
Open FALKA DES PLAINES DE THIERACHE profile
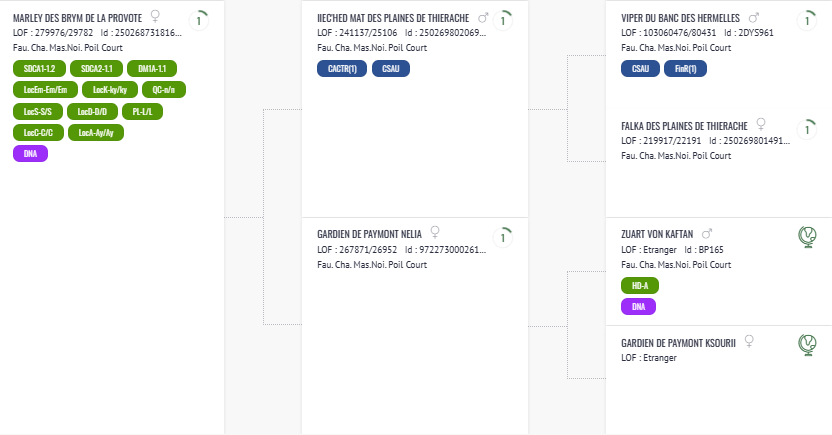(684, 126)
